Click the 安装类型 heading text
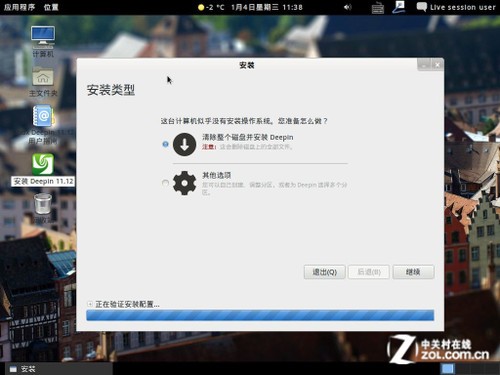 111,90
